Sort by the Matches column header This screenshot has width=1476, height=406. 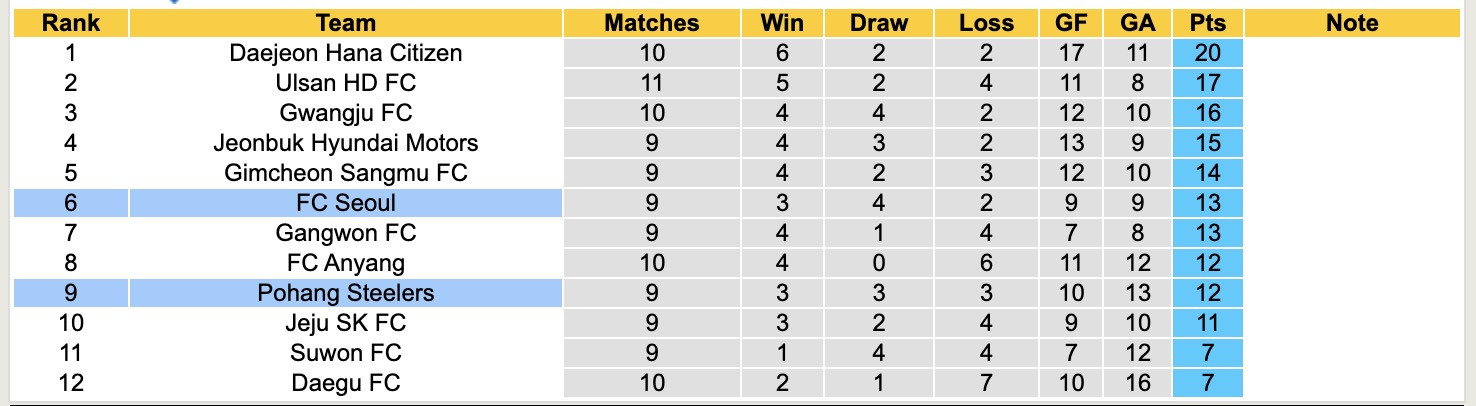[651, 23]
